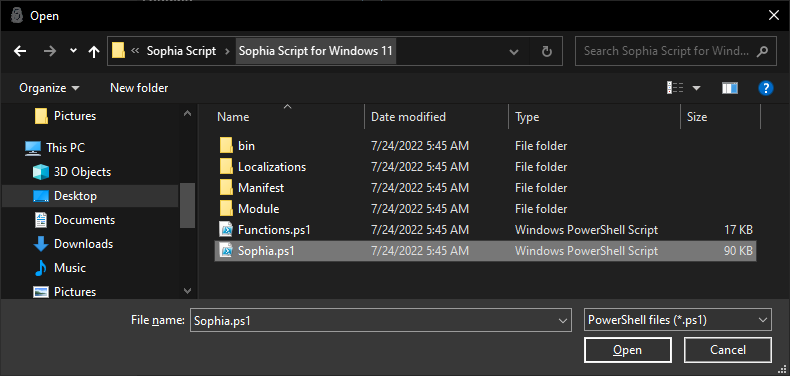Toggle the preview pane icon

[730, 88]
